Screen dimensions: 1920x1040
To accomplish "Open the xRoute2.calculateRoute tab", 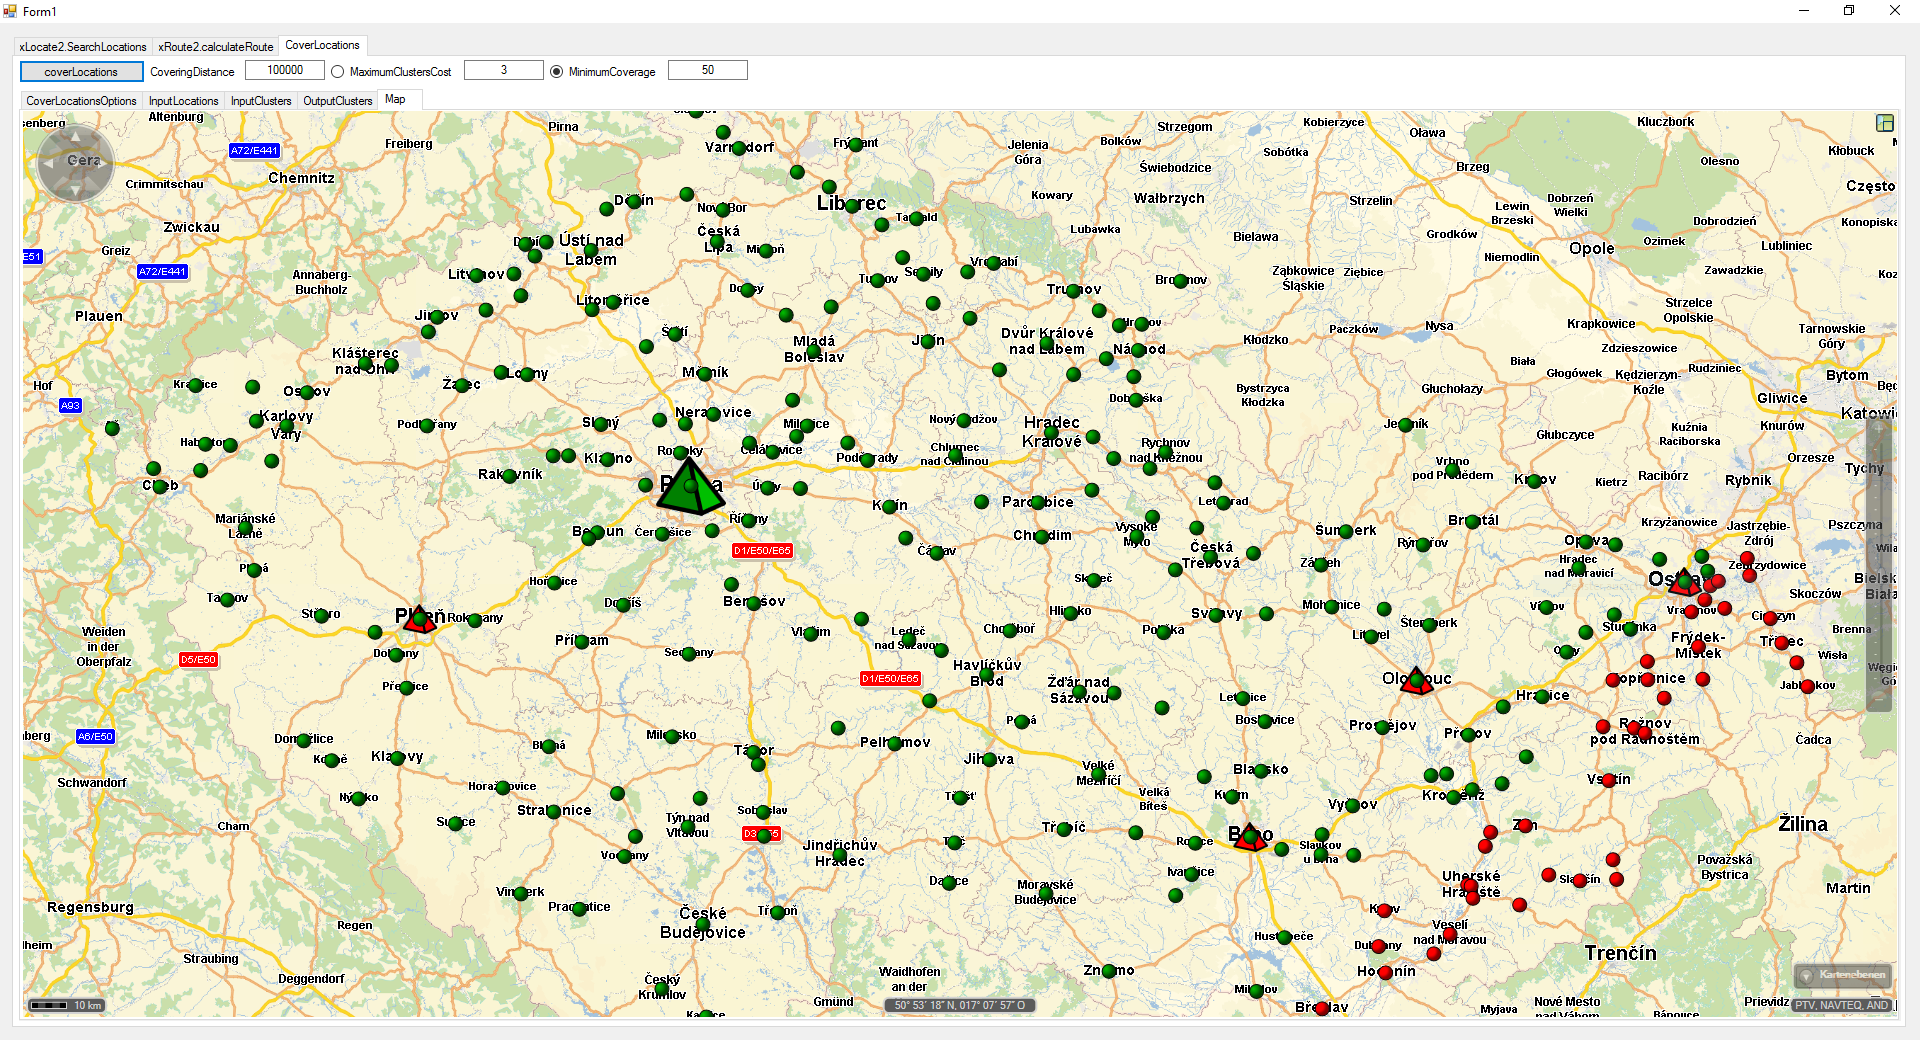I will (x=215, y=47).
